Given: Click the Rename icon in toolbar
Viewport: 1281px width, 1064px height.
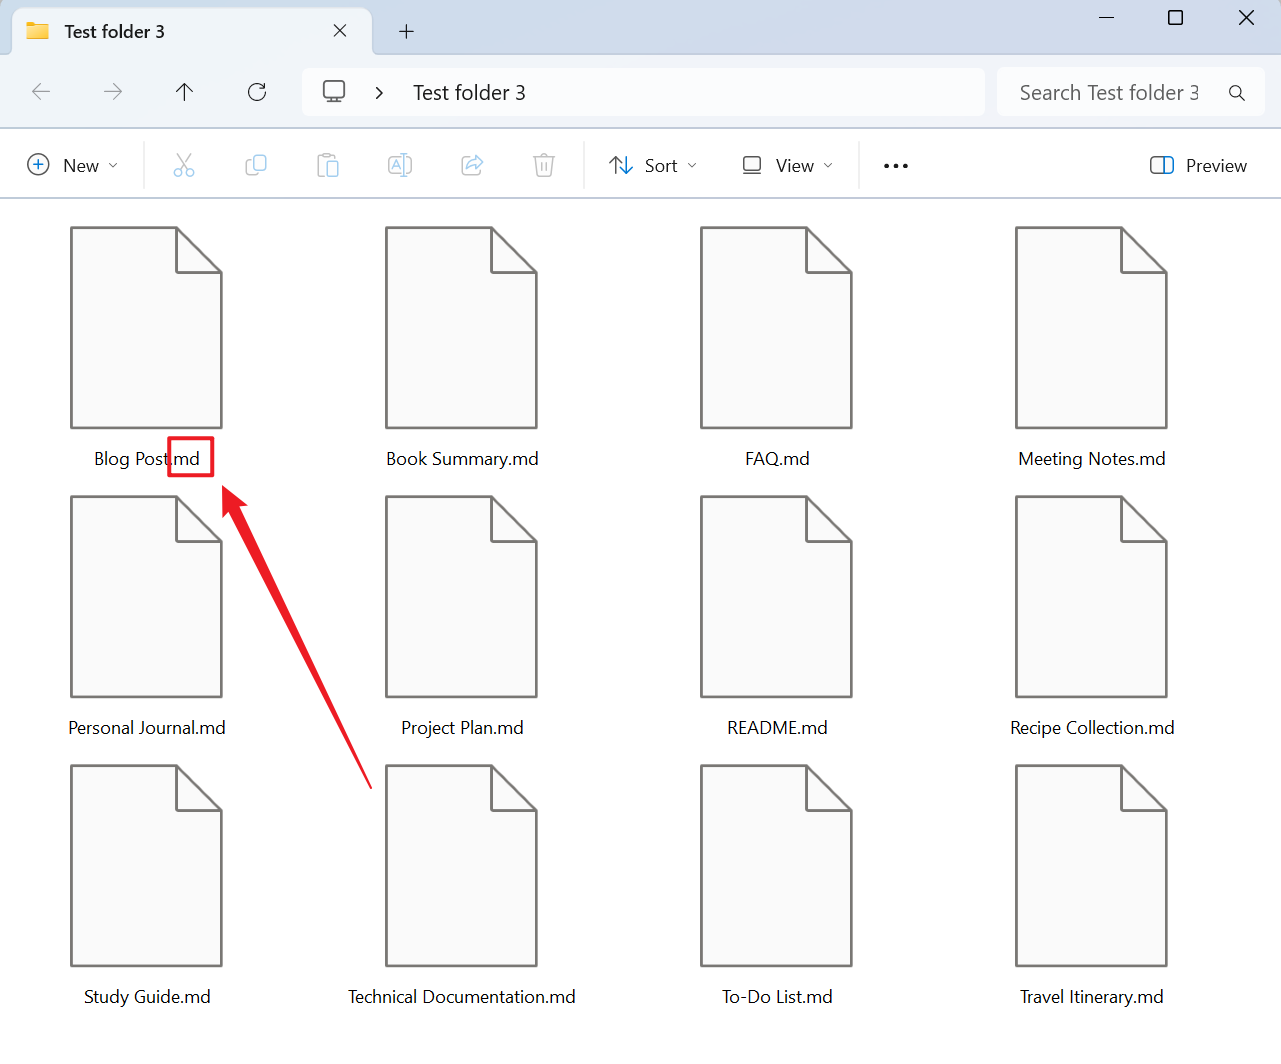Looking at the screenshot, I should (400, 165).
